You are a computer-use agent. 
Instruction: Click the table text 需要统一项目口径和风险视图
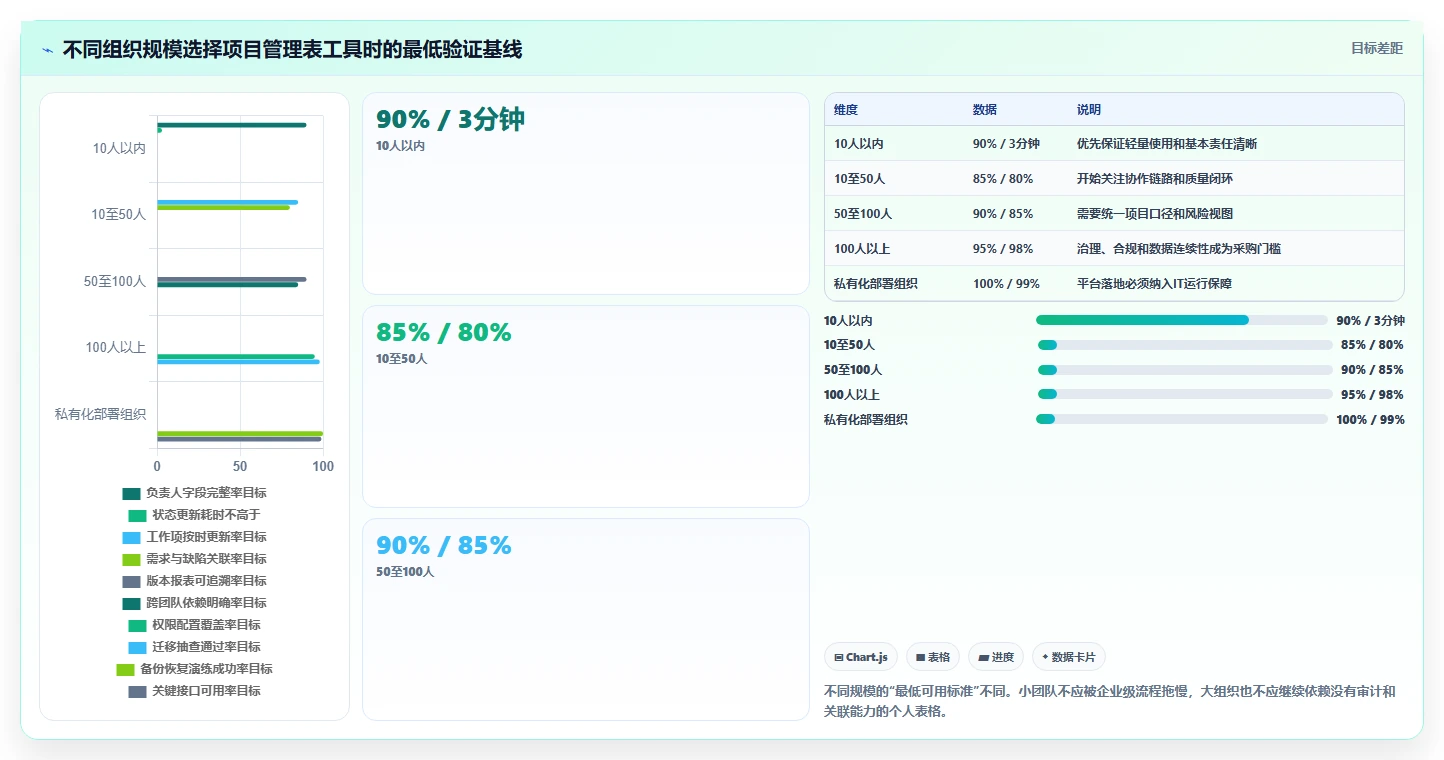click(x=1155, y=214)
